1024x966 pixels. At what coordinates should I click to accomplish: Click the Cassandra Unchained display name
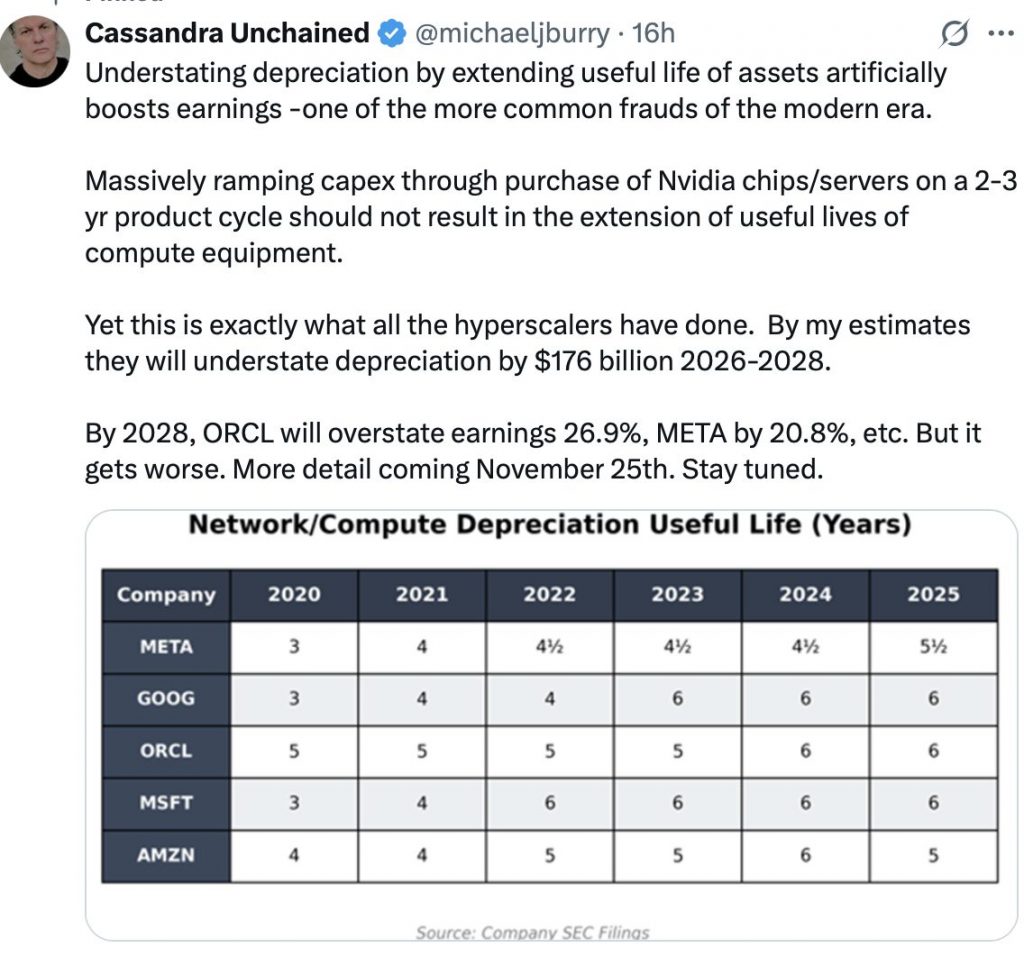click(227, 33)
